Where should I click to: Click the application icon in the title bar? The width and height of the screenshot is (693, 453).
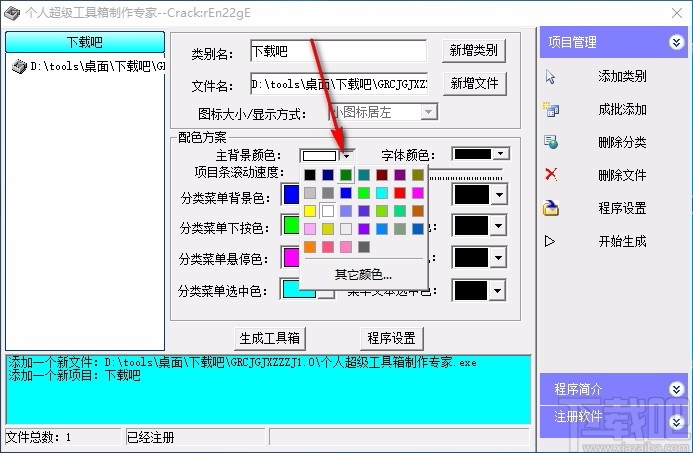[x=12, y=13]
